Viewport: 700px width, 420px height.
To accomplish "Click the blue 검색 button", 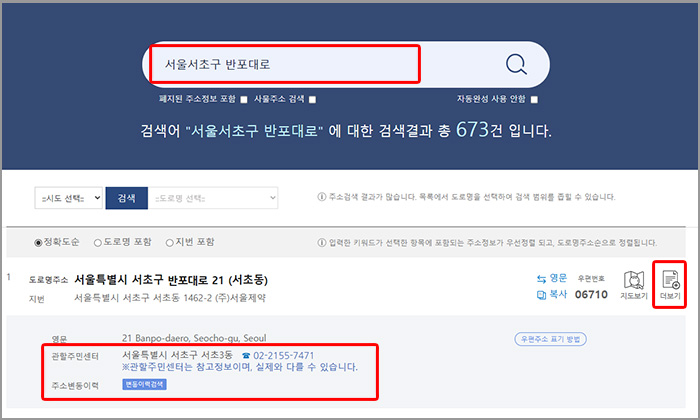I will click(x=126, y=198).
